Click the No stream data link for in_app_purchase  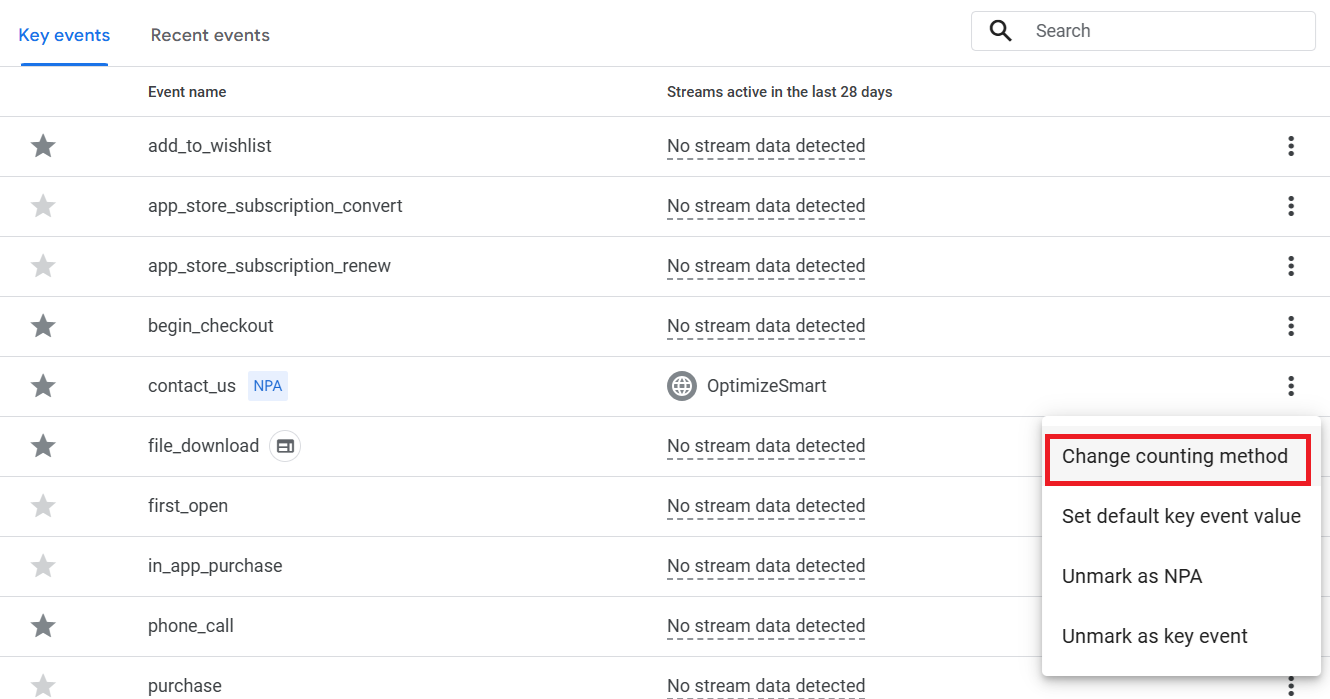(x=766, y=566)
